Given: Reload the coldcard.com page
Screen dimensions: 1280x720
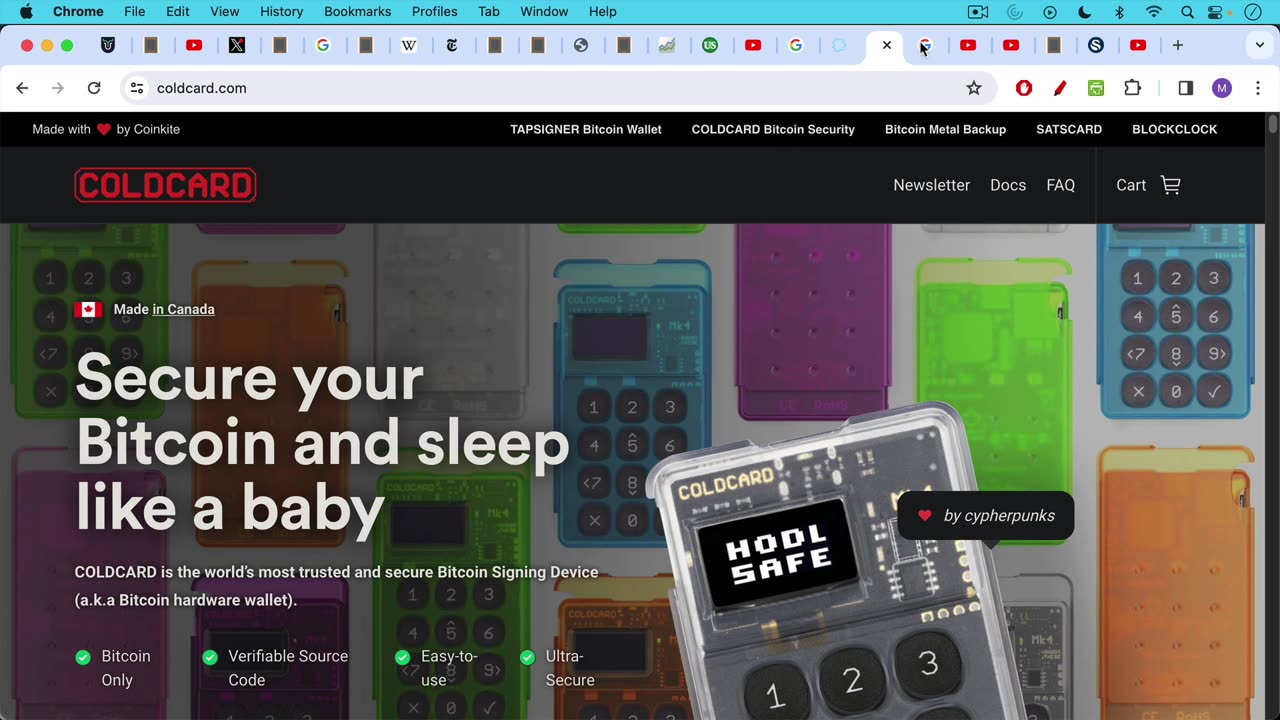Looking at the screenshot, I should pos(94,88).
